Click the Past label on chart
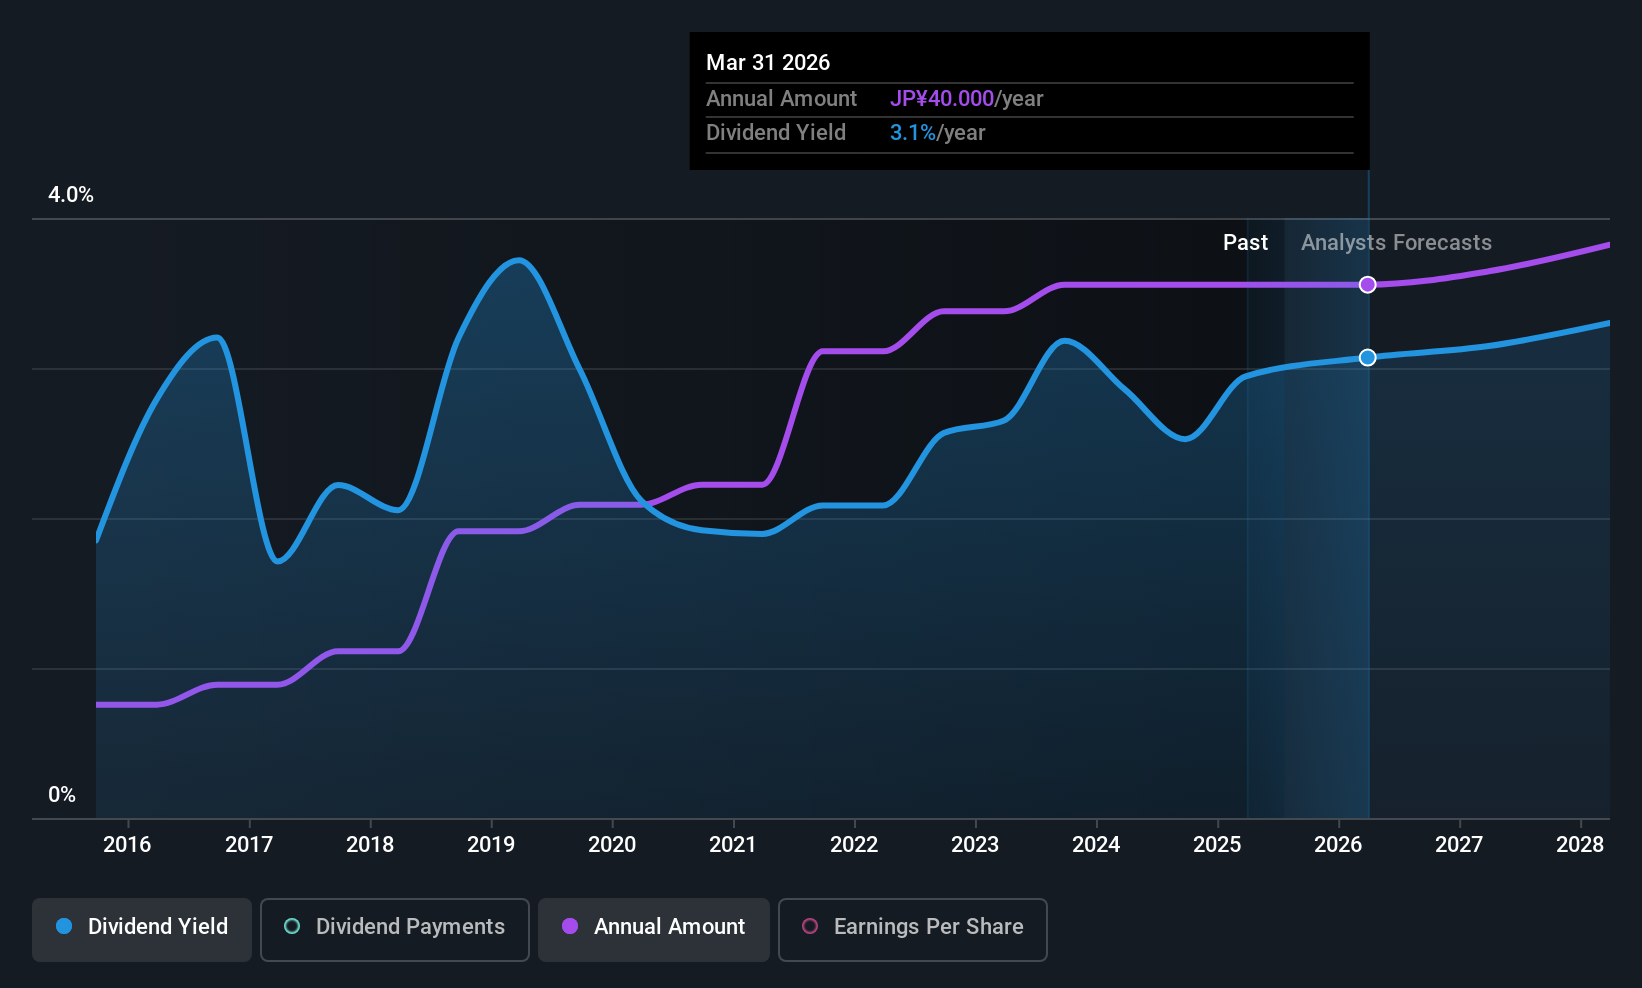Screen dimensions: 1642x988 pos(1245,243)
